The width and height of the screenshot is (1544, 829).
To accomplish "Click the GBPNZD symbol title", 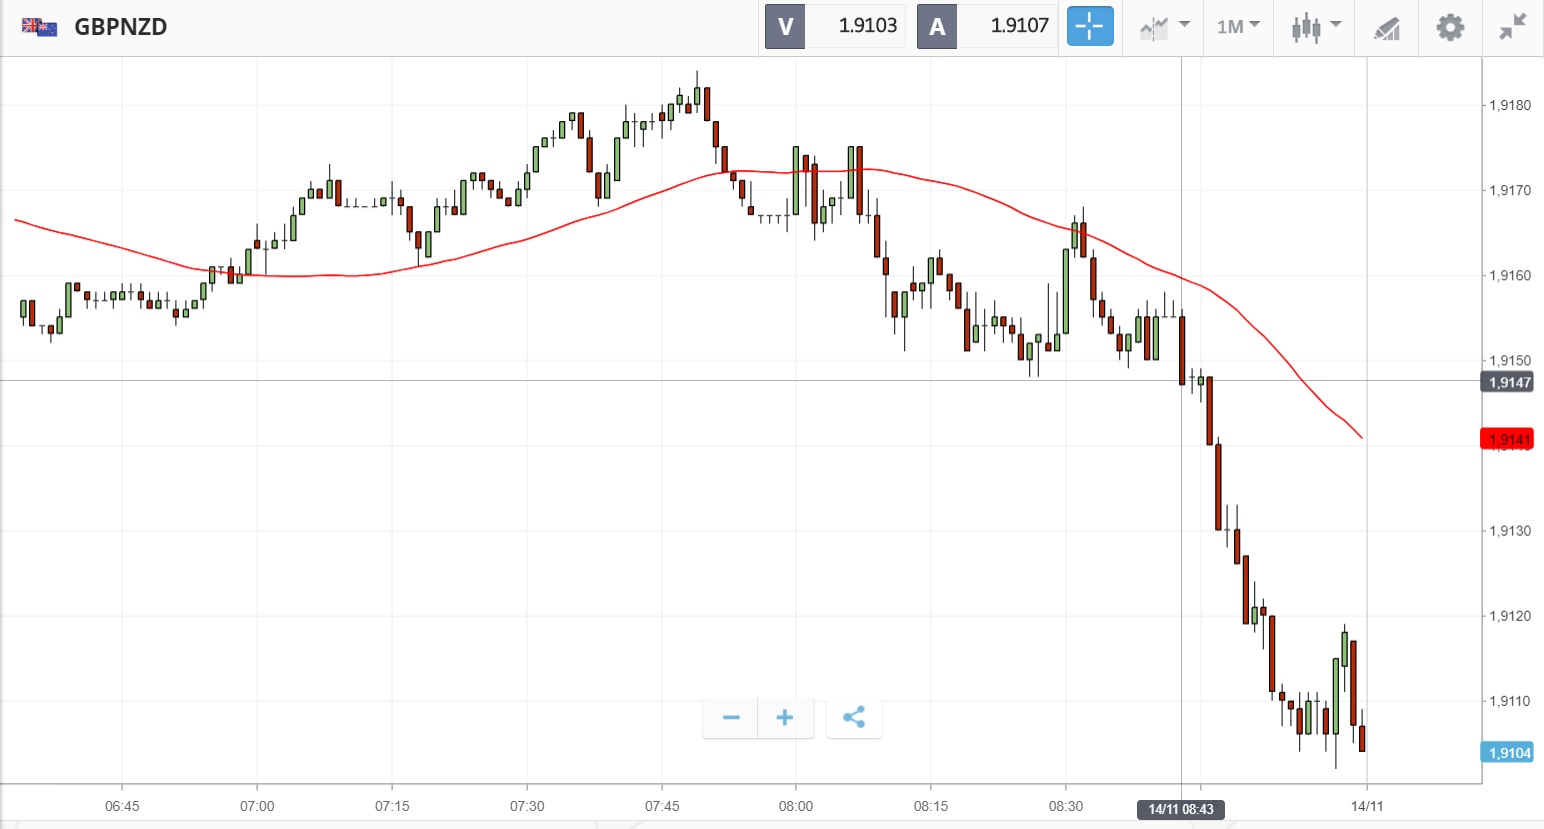I will pos(121,27).
